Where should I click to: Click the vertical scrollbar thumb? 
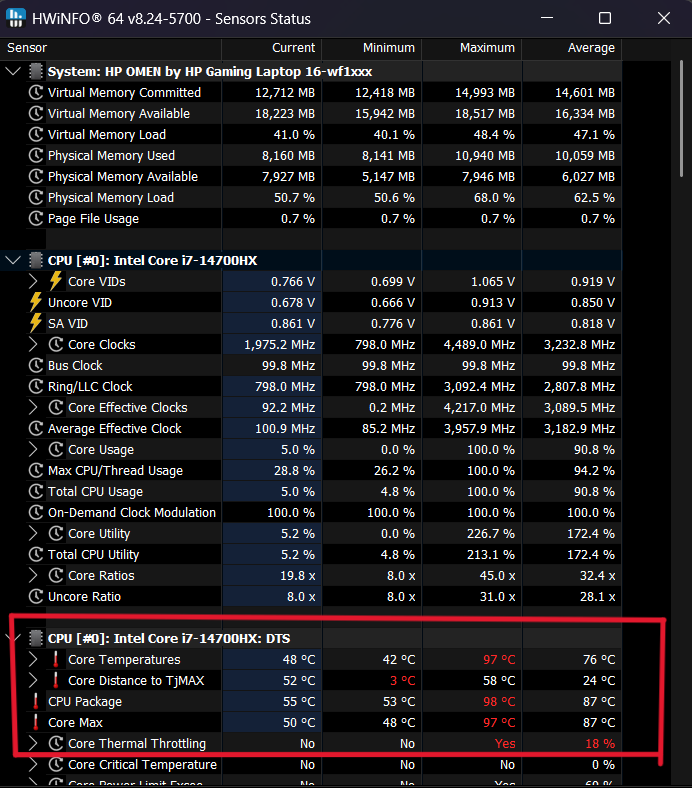tap(681, 119)
